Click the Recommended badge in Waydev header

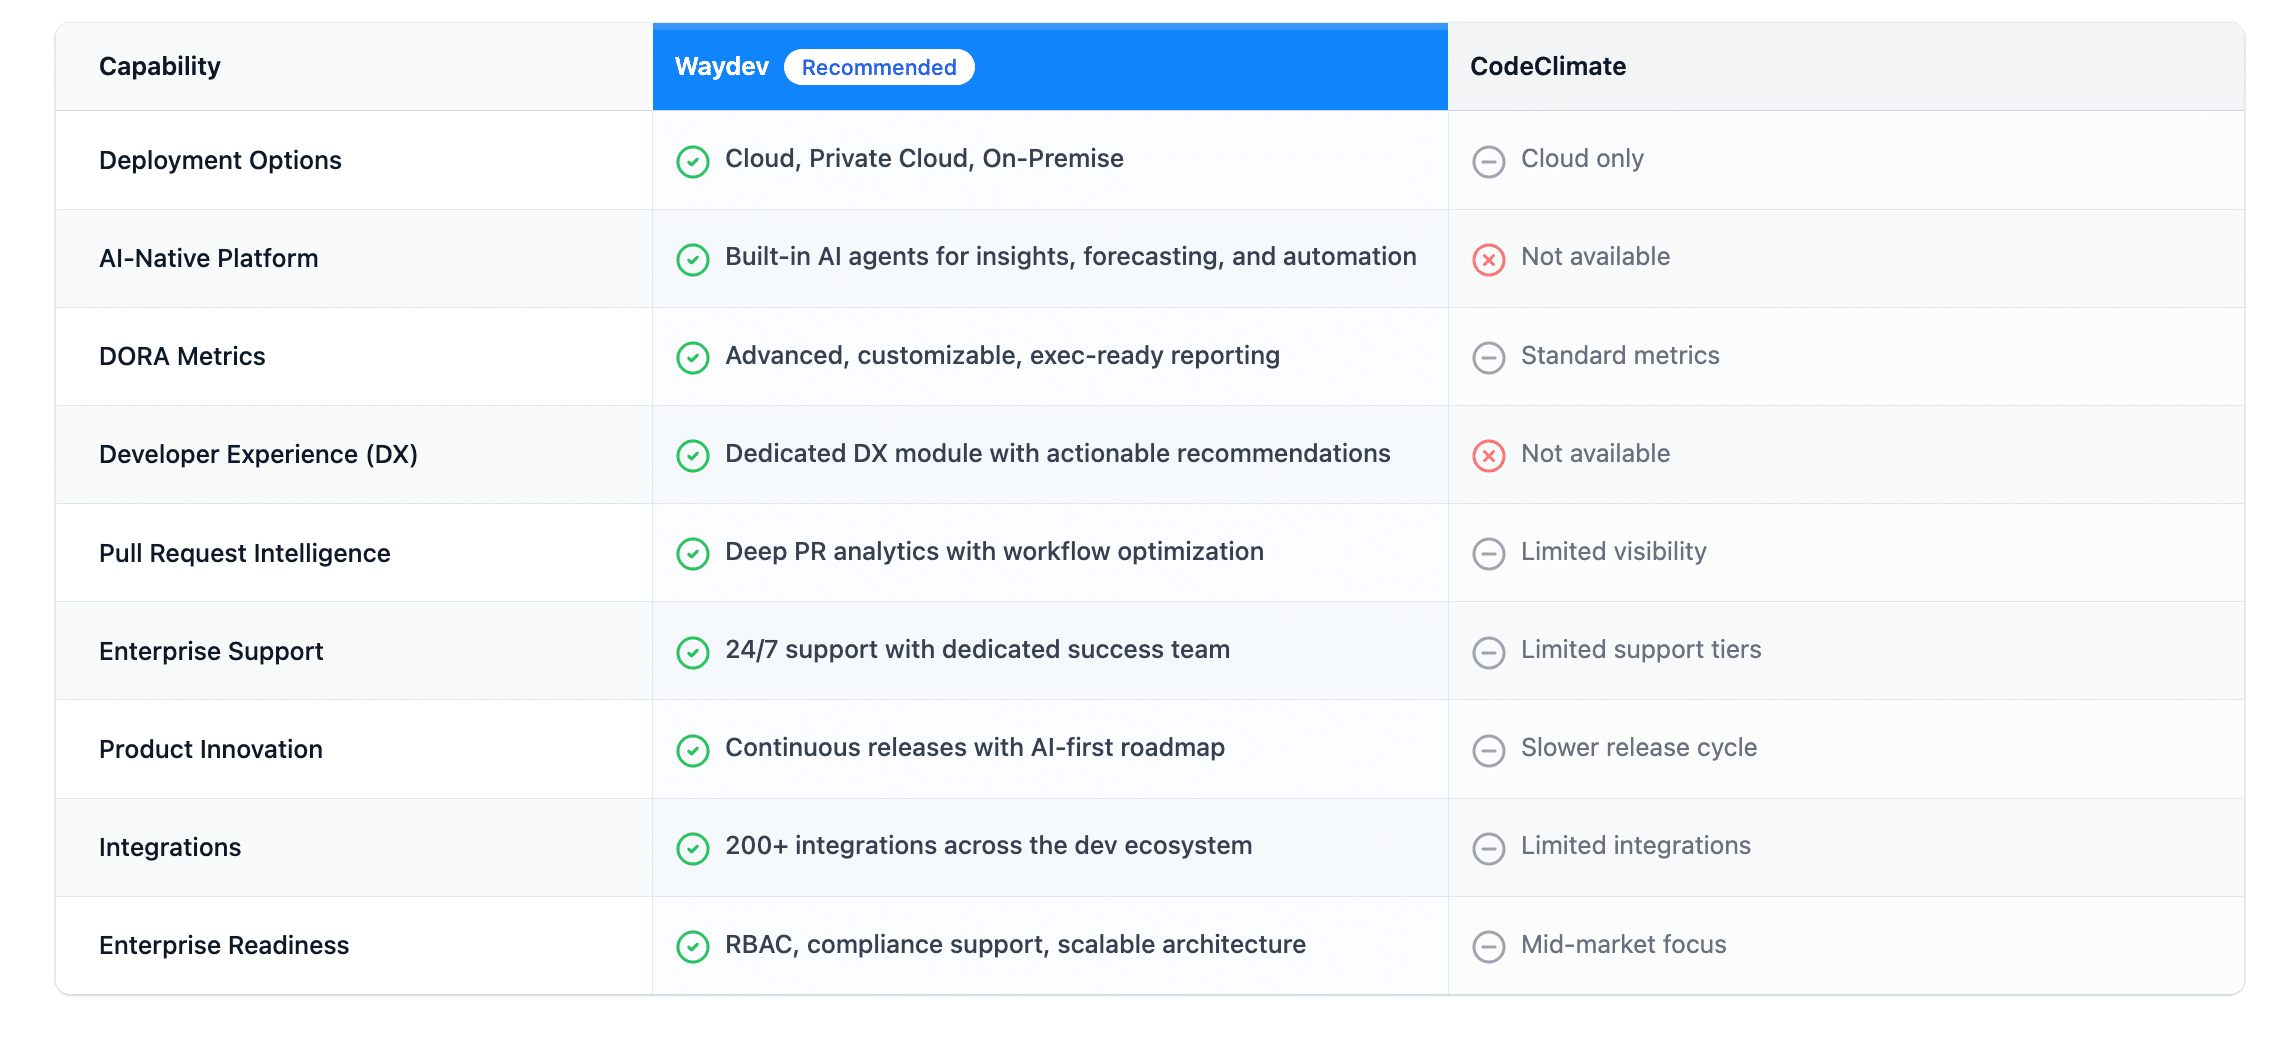(878, 67)
